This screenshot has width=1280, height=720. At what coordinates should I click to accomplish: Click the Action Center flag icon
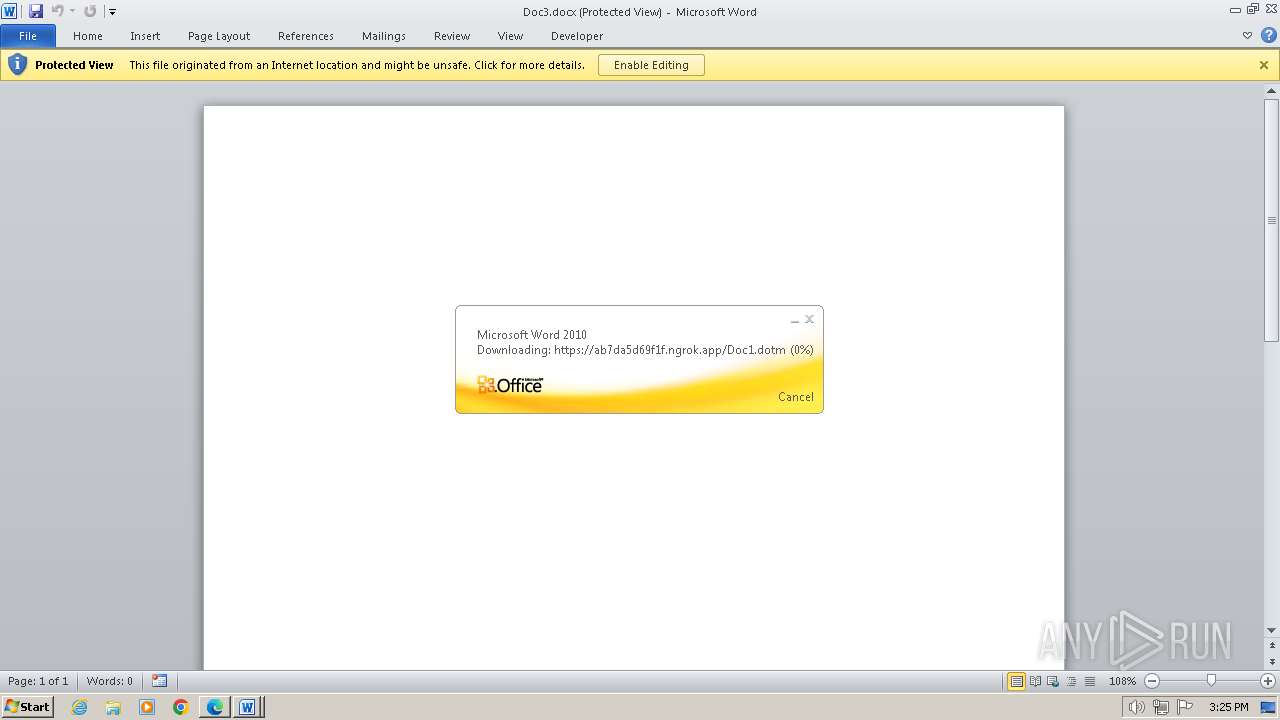pyautogui.click(x=1185, y=707)
